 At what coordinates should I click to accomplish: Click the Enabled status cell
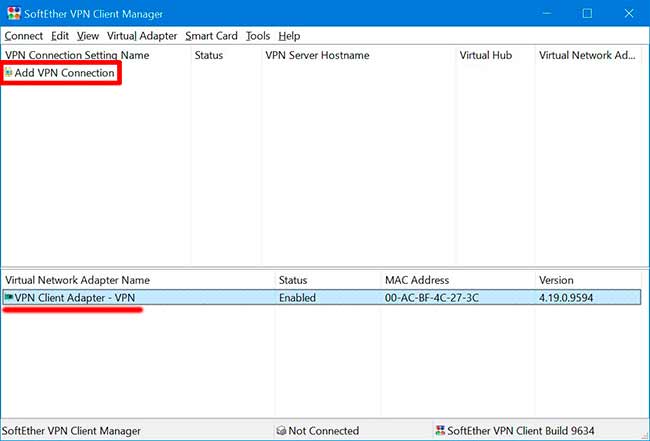[297, 298]
